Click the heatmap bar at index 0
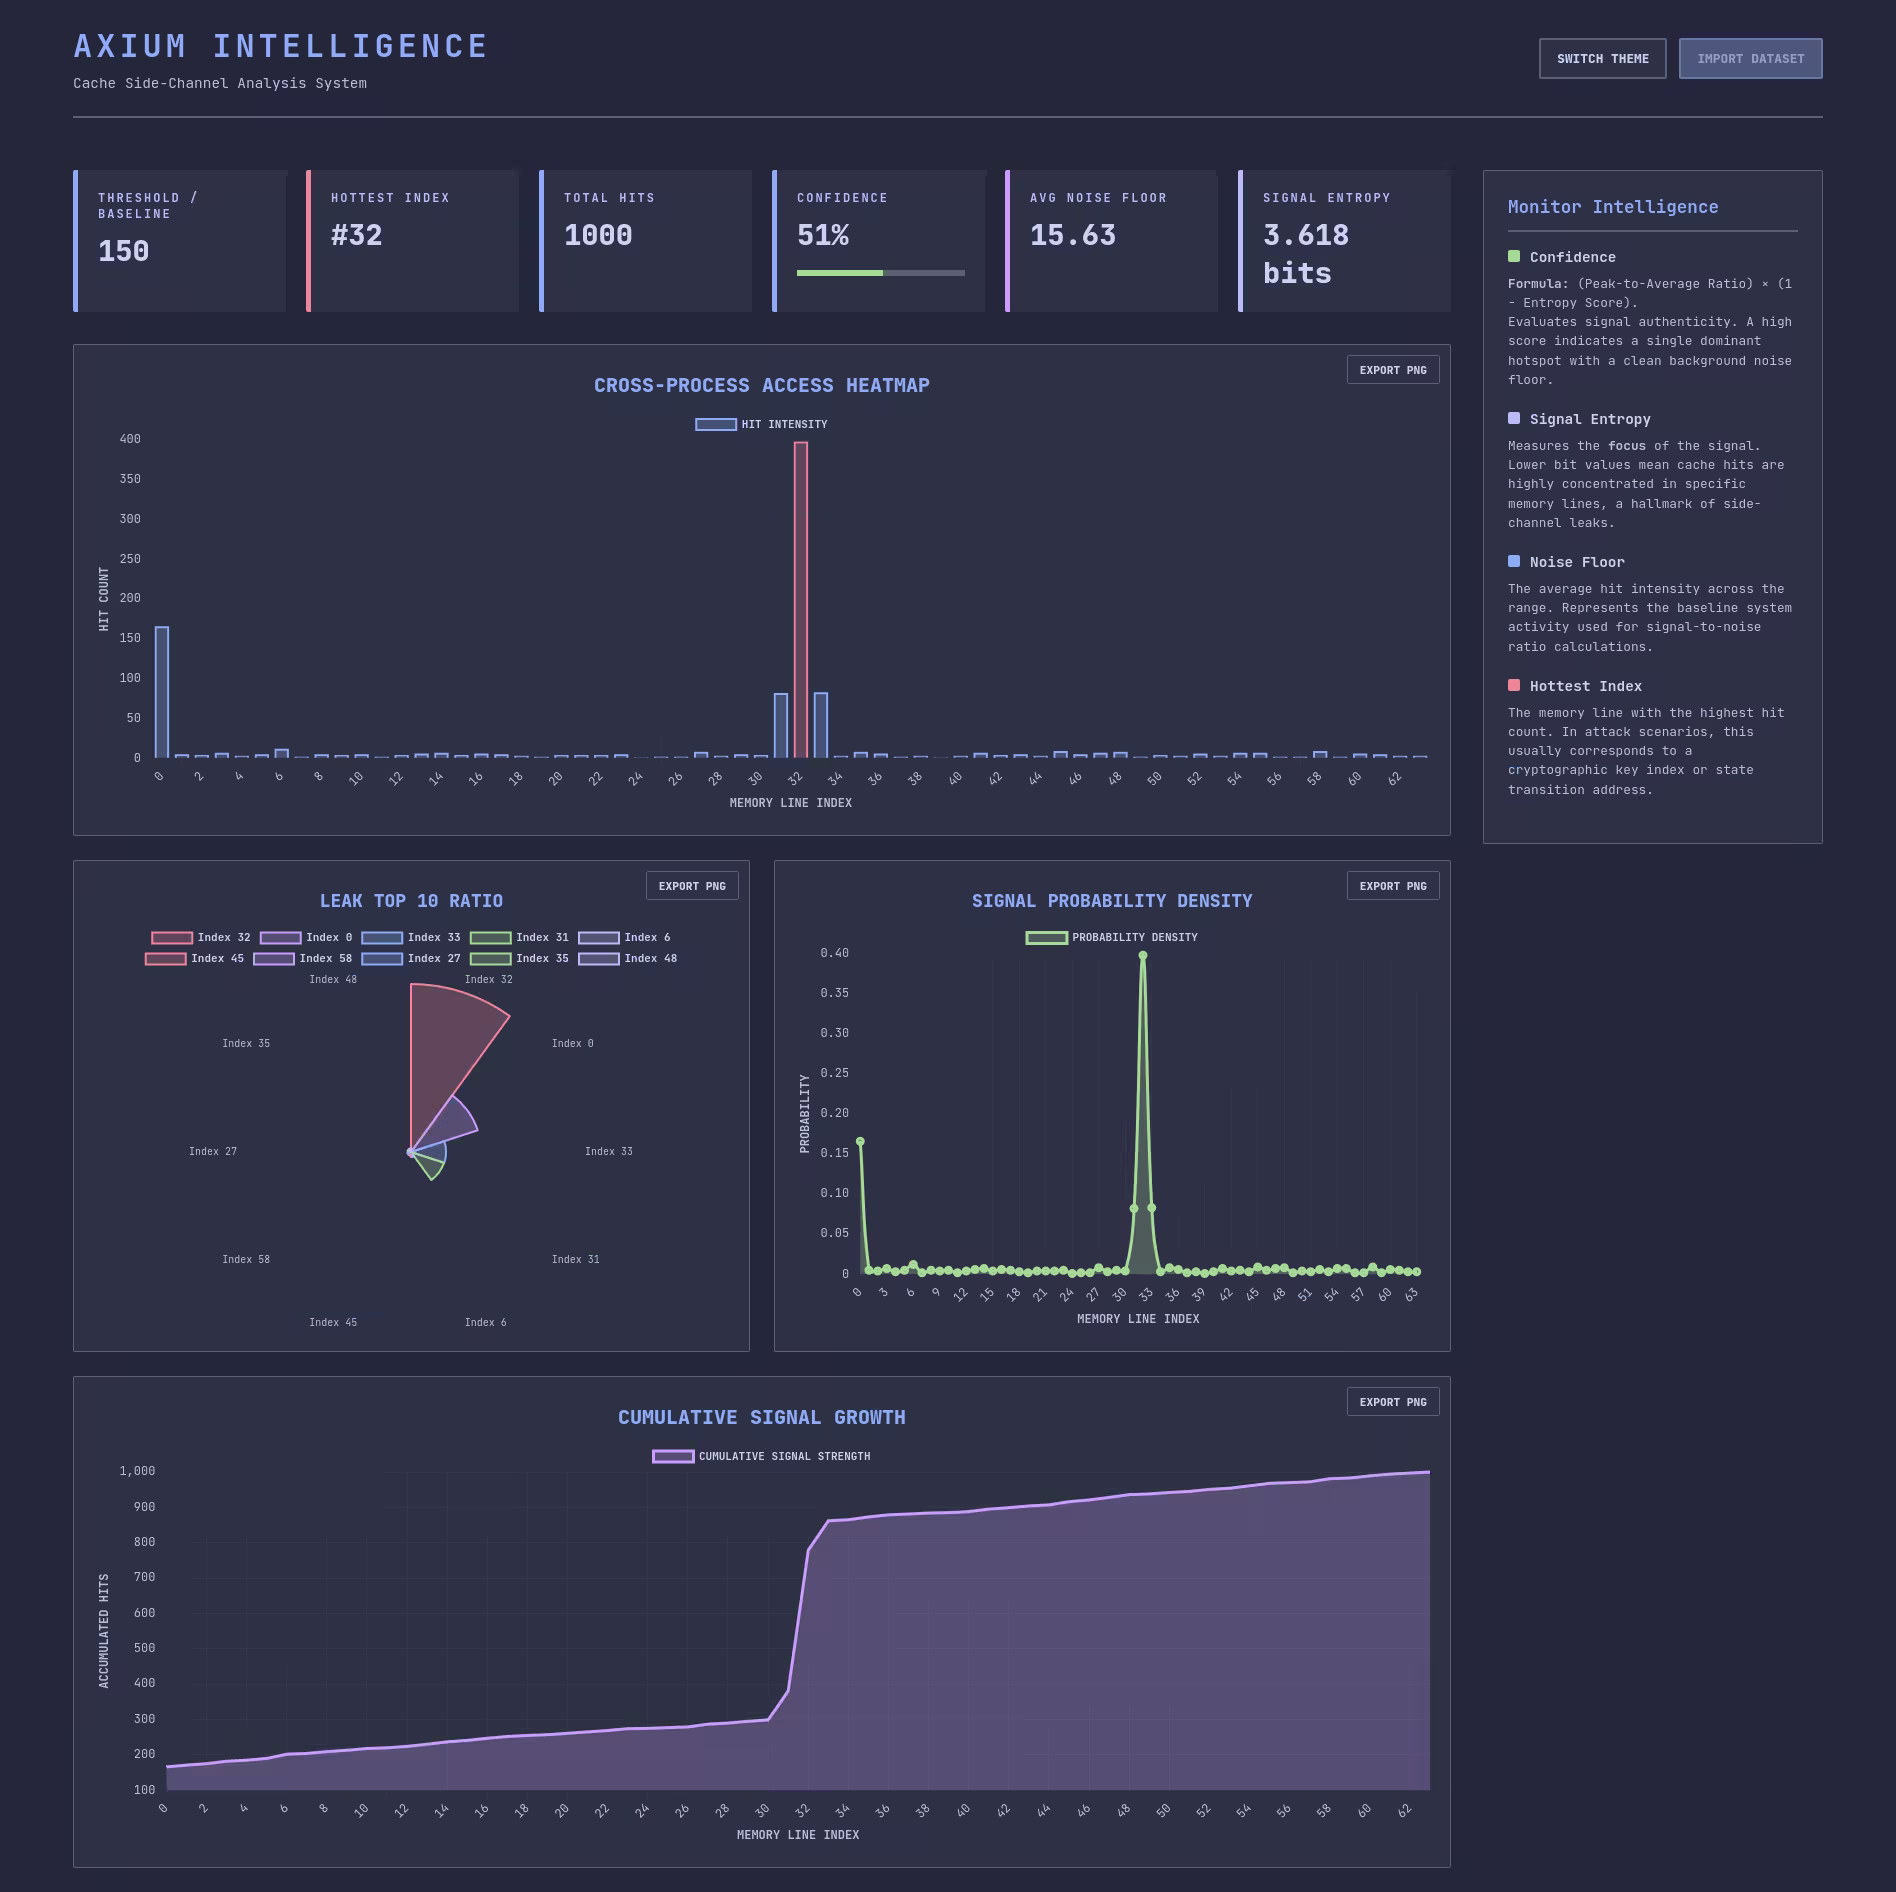 click(162, 692)
